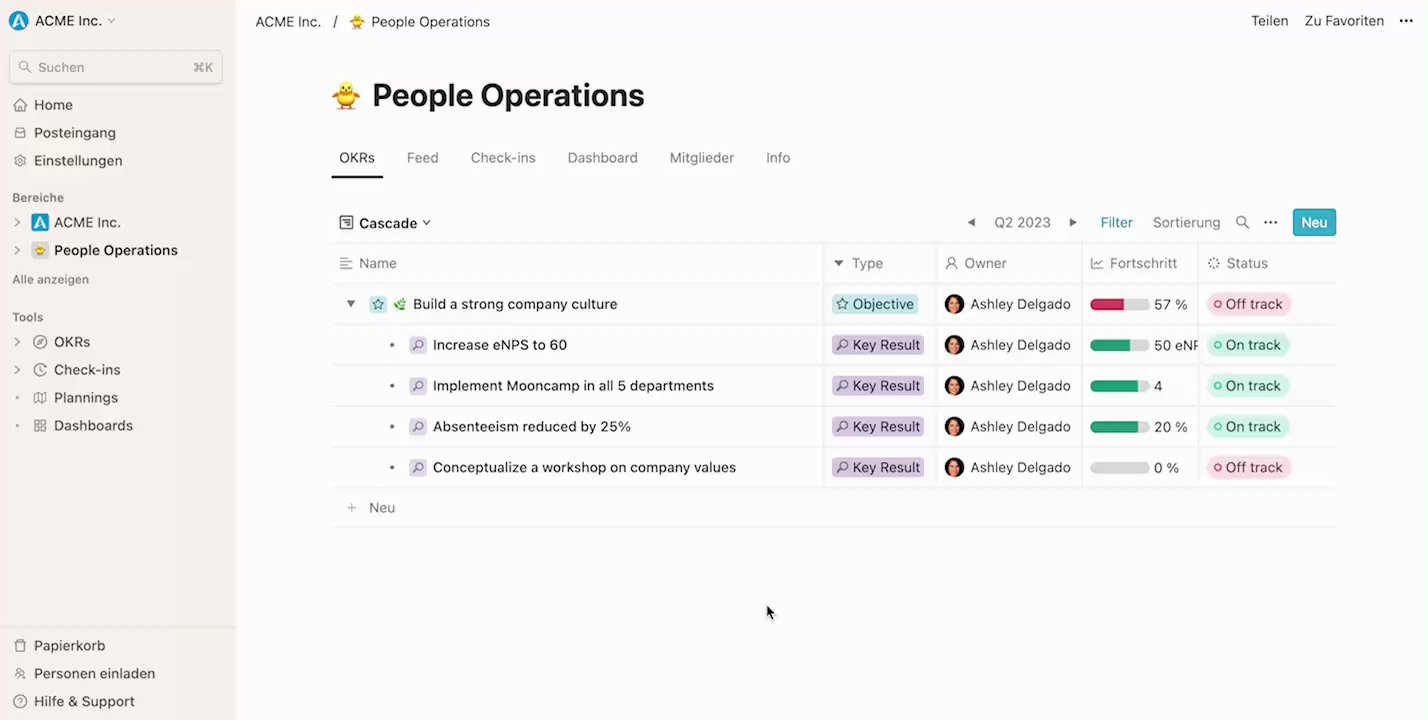Click the Off track status of the workshop key result

tap(1249, 467)
